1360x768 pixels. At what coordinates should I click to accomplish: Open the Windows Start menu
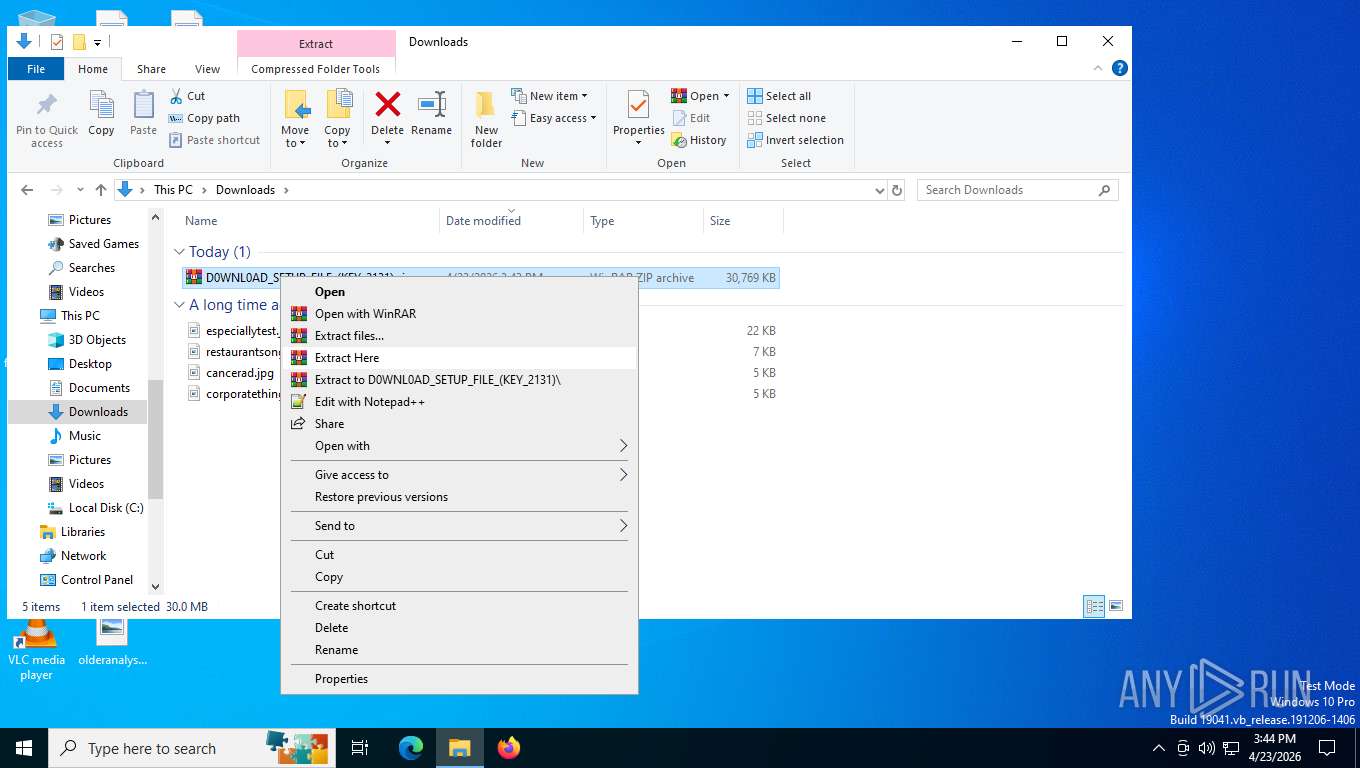24,748
